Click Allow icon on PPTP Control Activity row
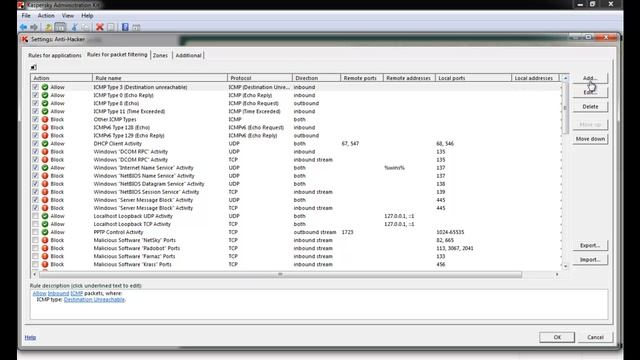This screenshot has width=640, height=360. tap(45, 232)
